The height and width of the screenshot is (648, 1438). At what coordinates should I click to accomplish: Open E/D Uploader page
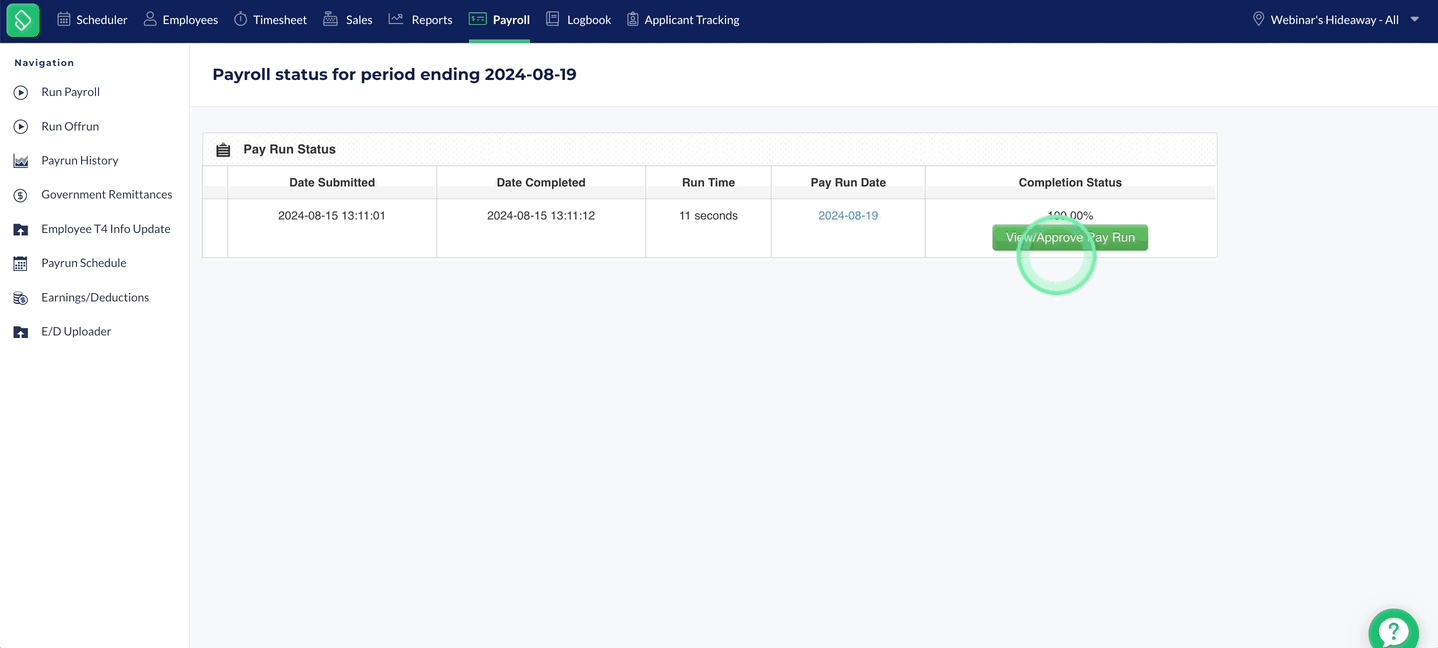(76, 332)
